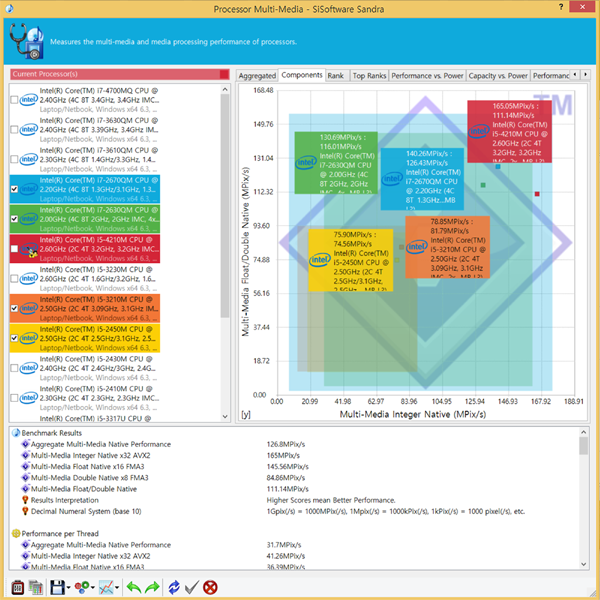The image size is (600, 600).
Task: Click the red calculator options icon
Action: [18, 587]
